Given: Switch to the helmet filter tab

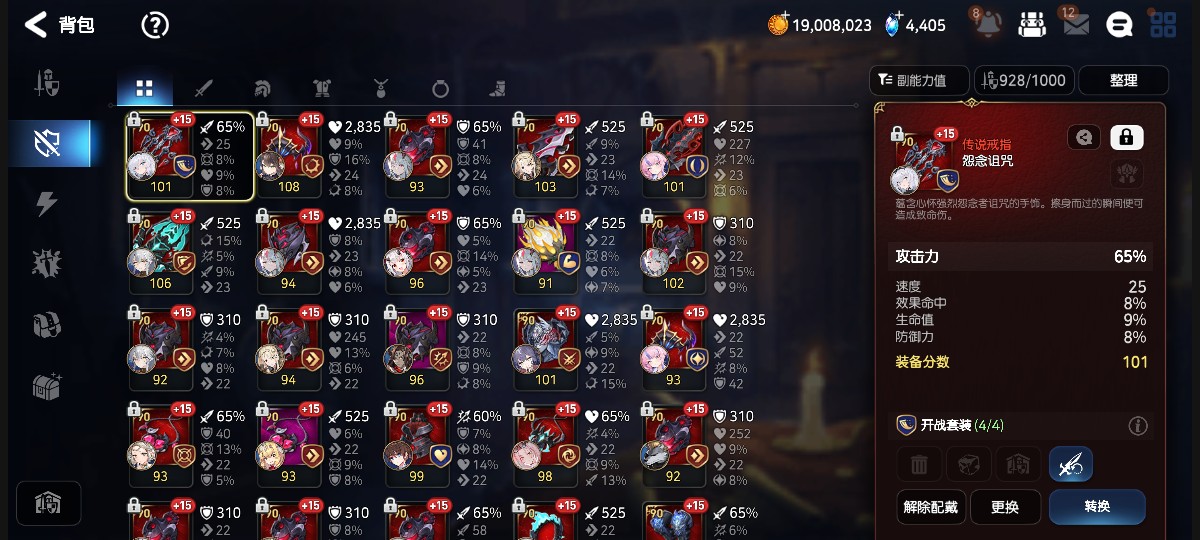Looking at the screenshot, I should tap(263, 88).
